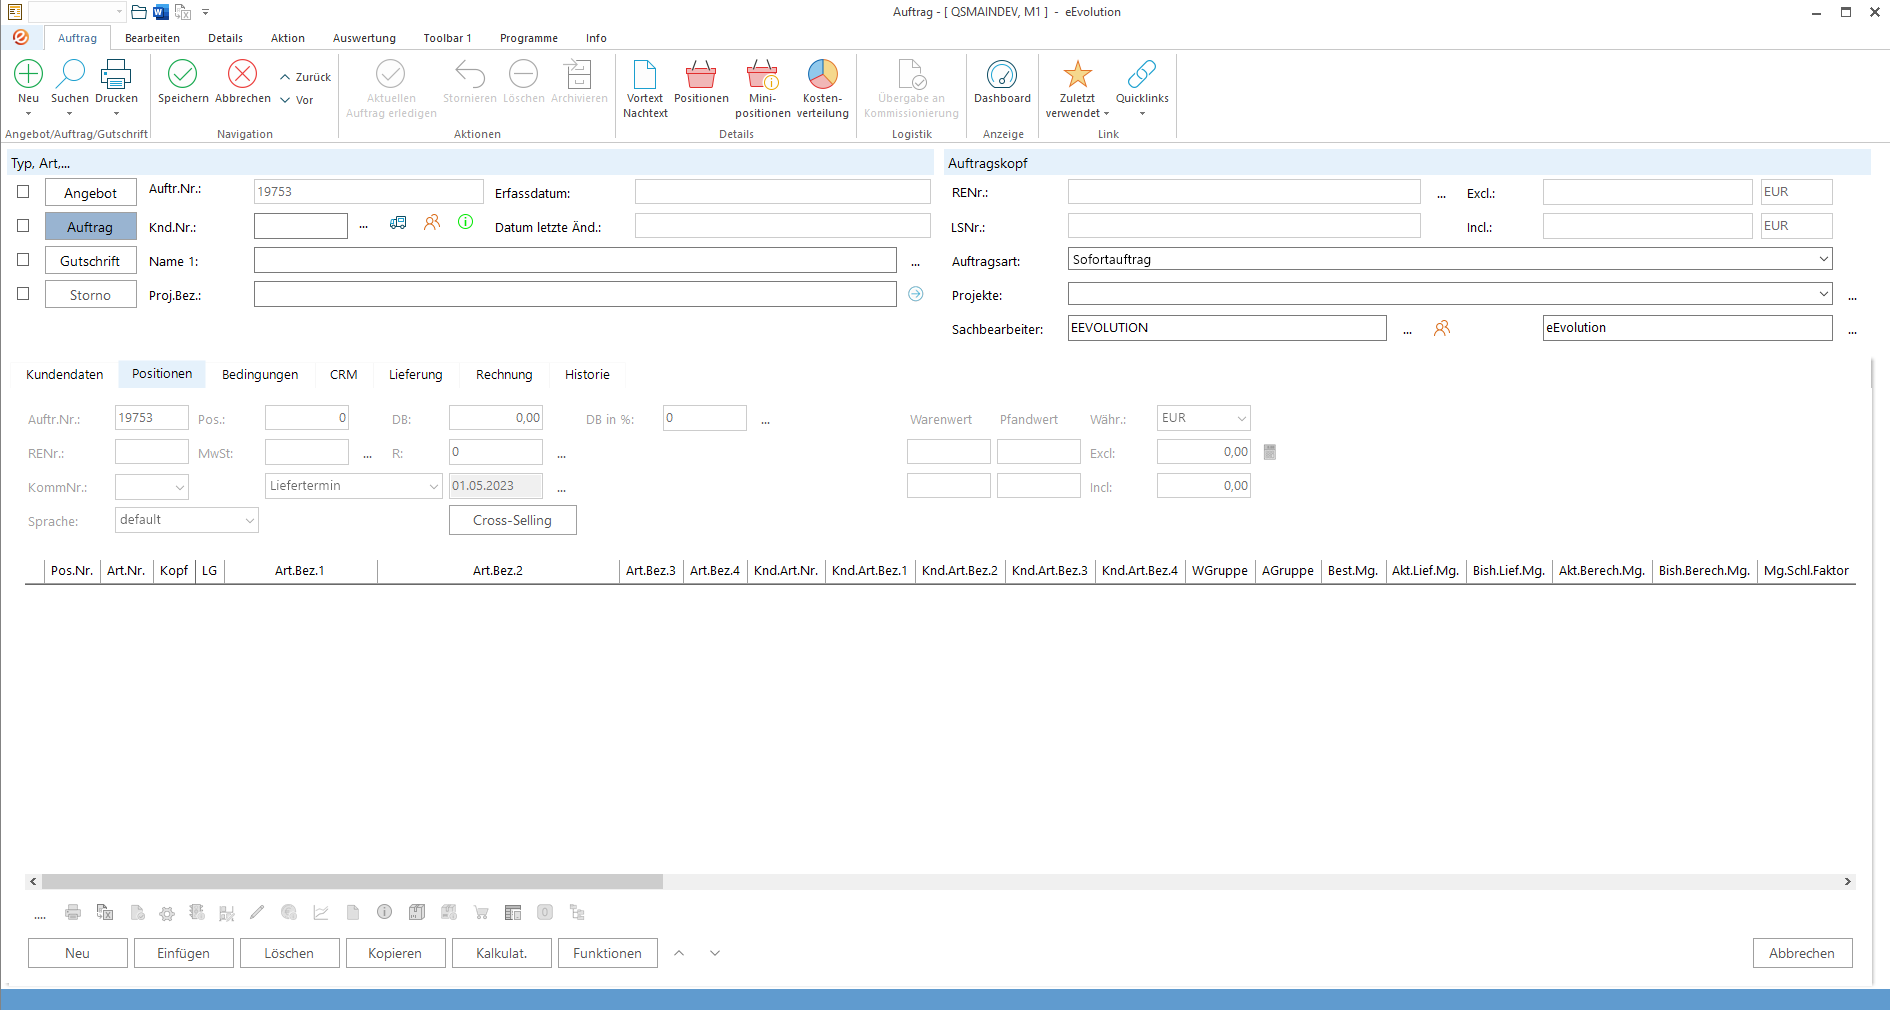Click green info icon beside Knd.Nr.

[466, 222]
